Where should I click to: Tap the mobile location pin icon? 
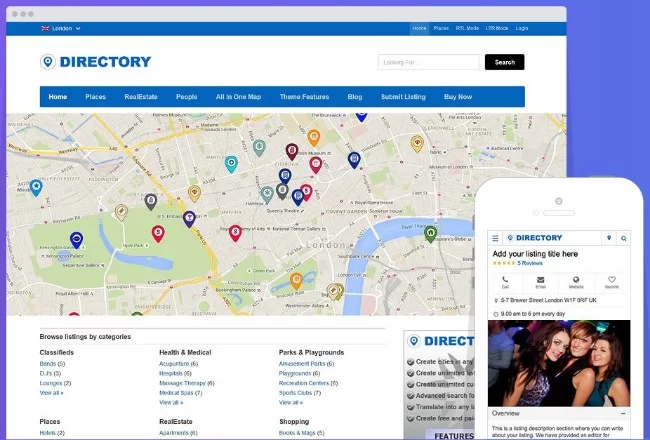click(608, 238)
